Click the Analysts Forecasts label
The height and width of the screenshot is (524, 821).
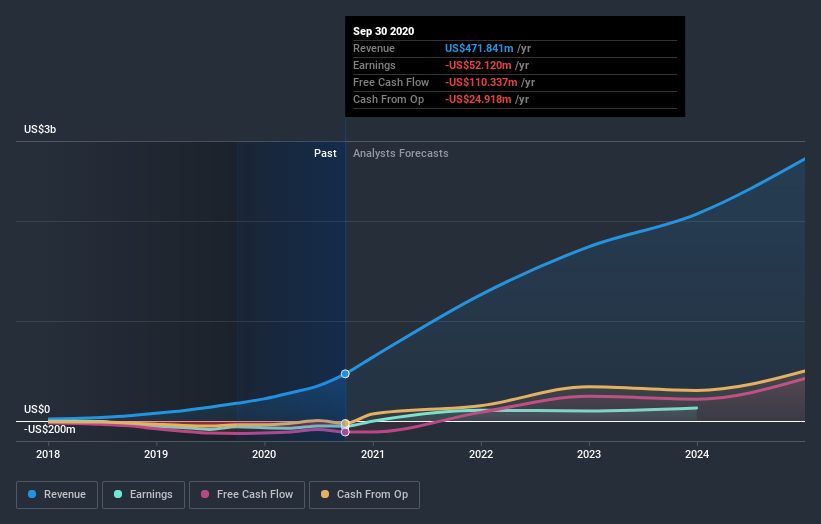(x=401, y=153)
